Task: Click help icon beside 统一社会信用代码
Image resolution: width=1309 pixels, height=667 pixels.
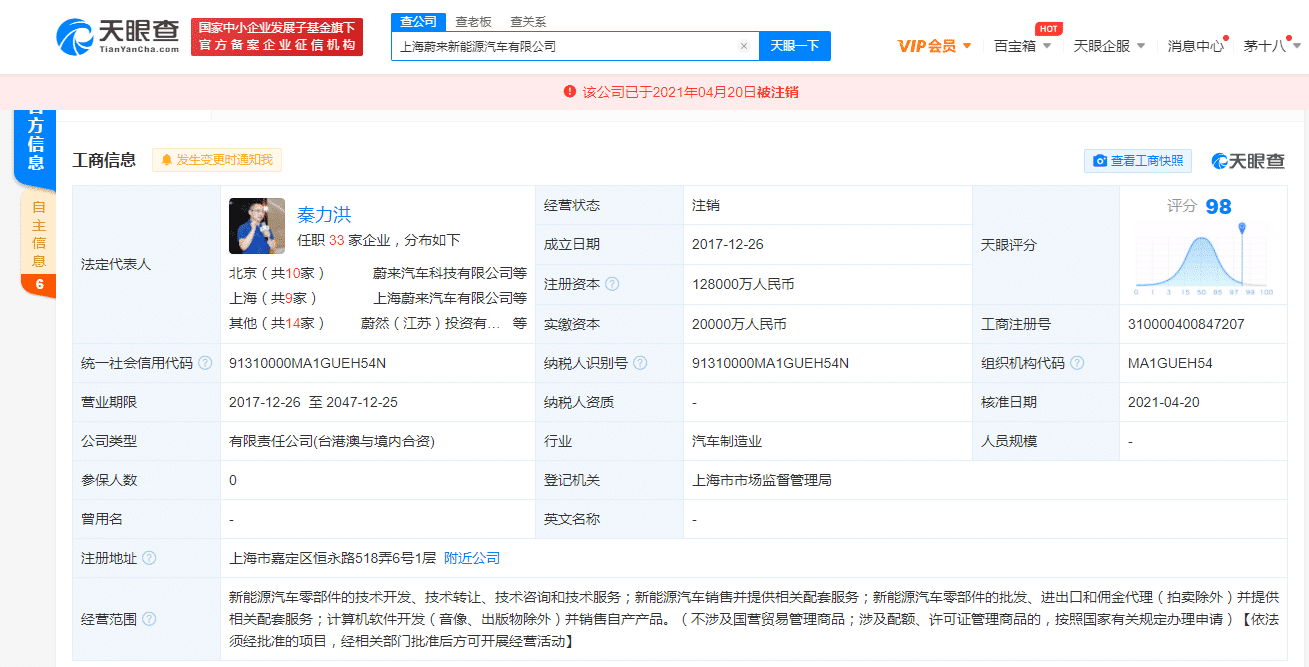Action: [x=205, y=363]
